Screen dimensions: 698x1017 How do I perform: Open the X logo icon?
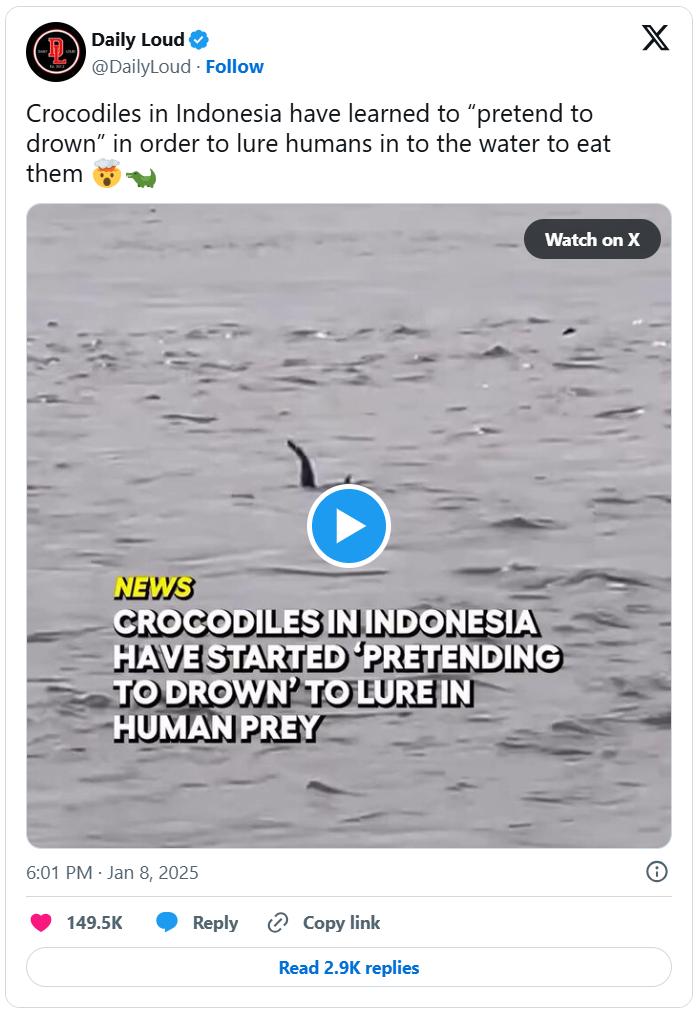coord(655,38)
